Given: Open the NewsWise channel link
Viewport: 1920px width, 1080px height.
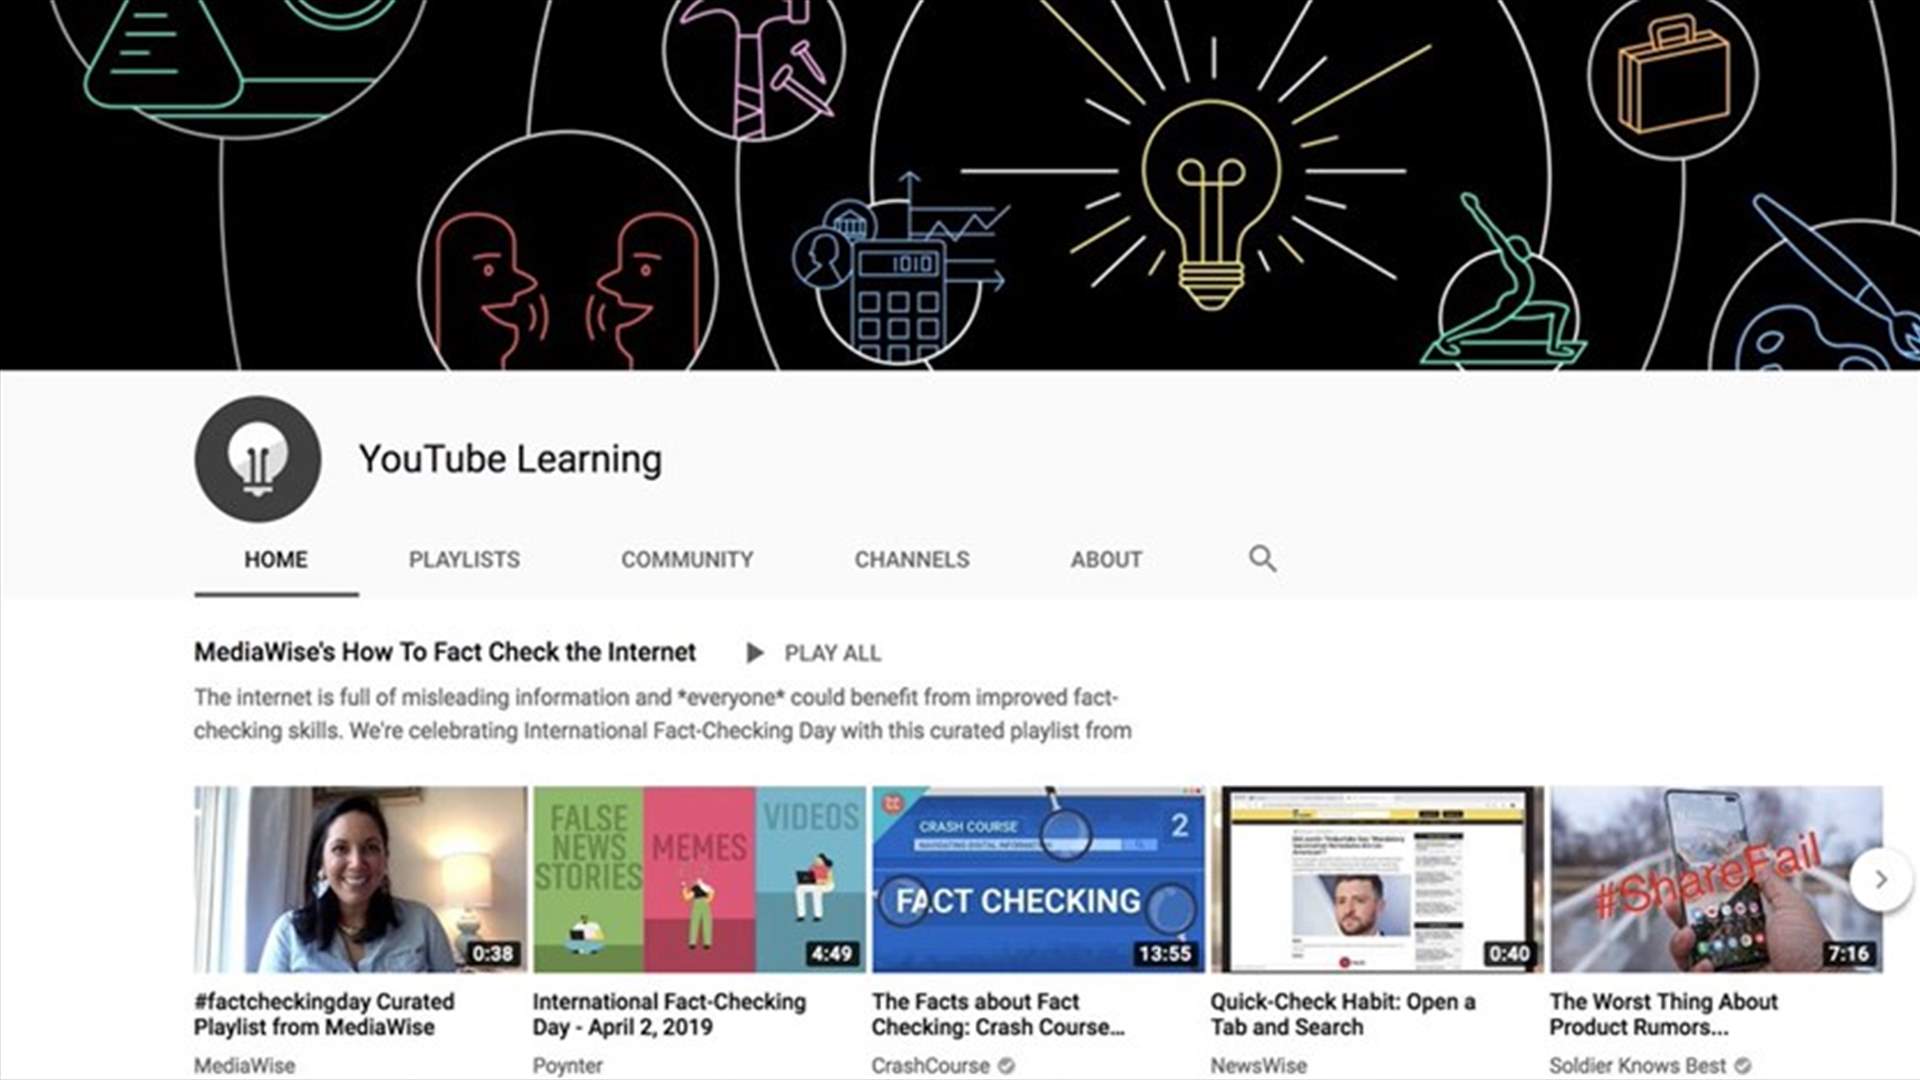Looking at the screenshot, I should tap(1259, 1066).
